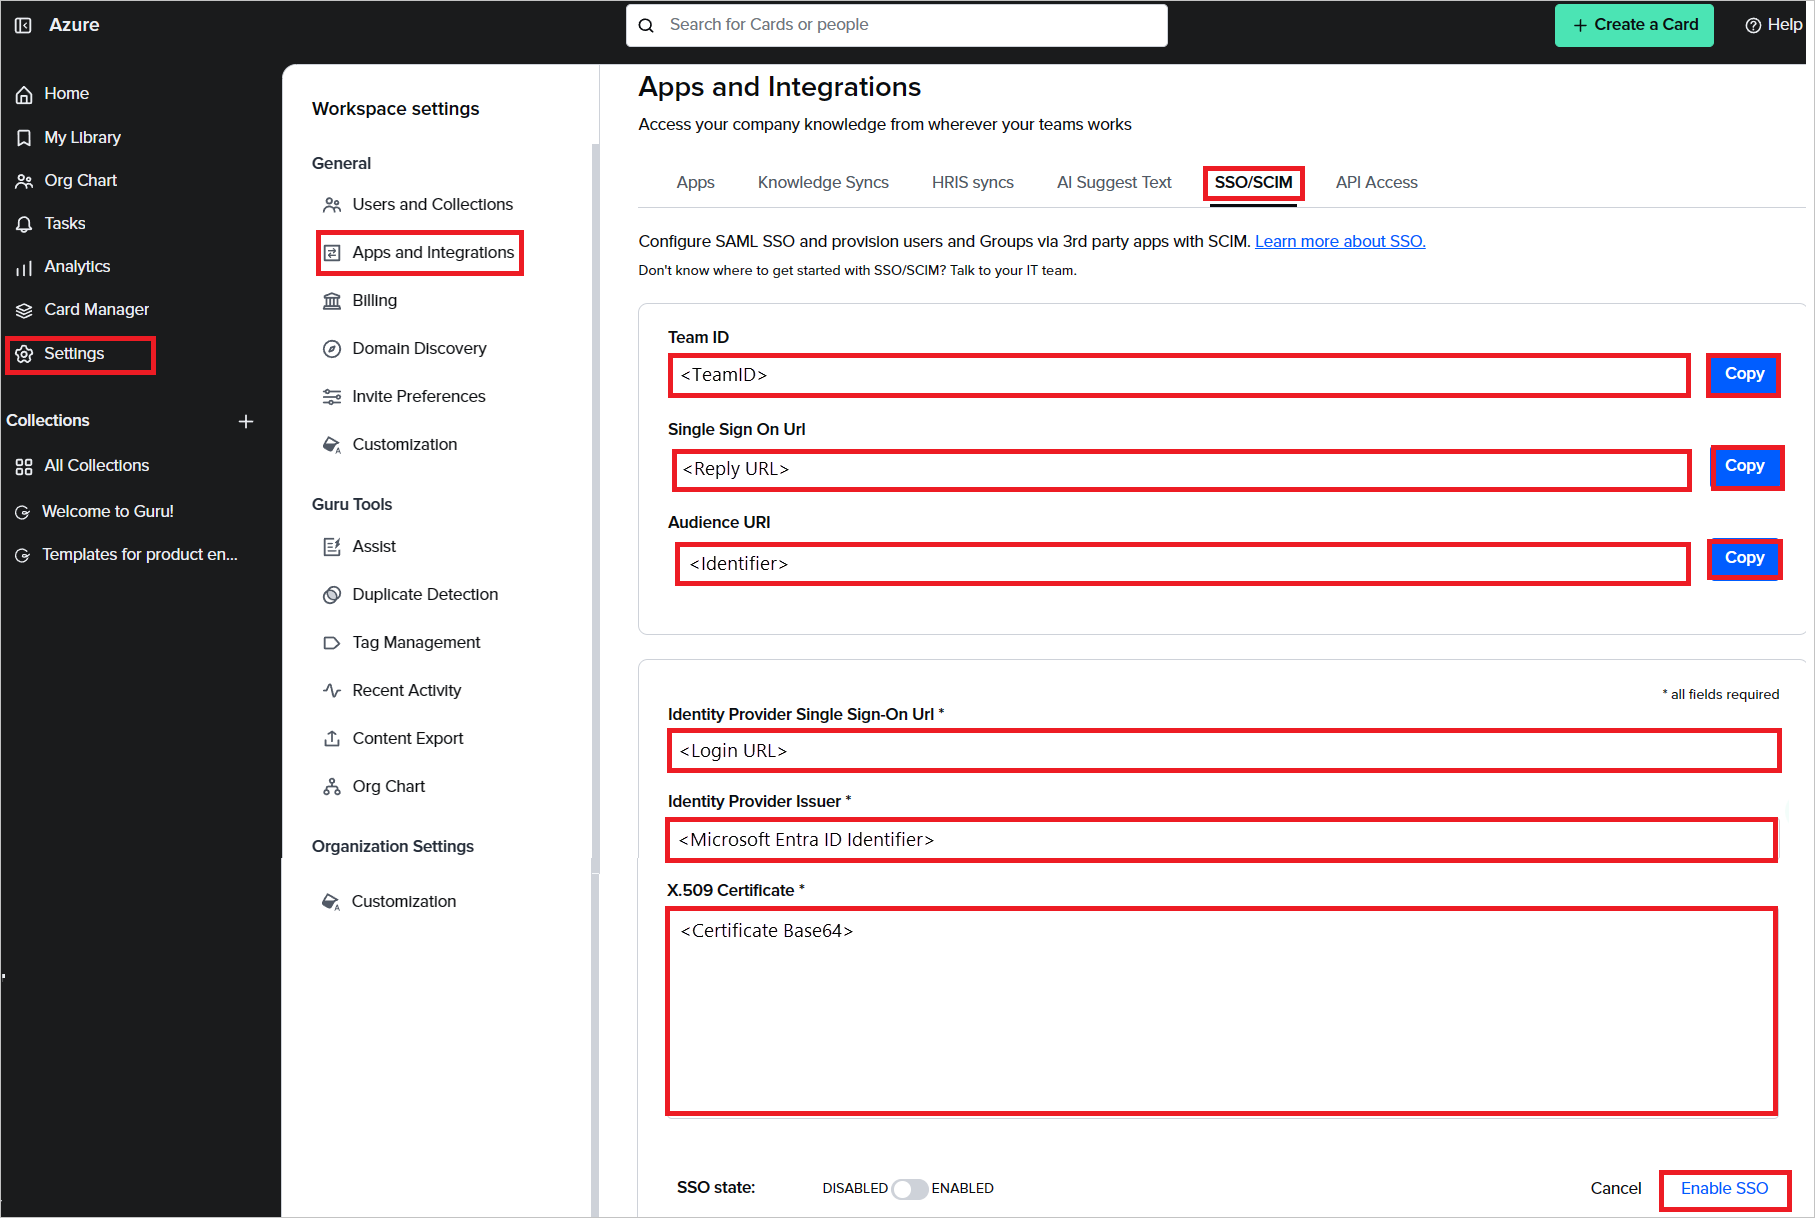Switch to the API Access tab
This screenshot has width=1815, height=1218.
(x=1376, y=182)
